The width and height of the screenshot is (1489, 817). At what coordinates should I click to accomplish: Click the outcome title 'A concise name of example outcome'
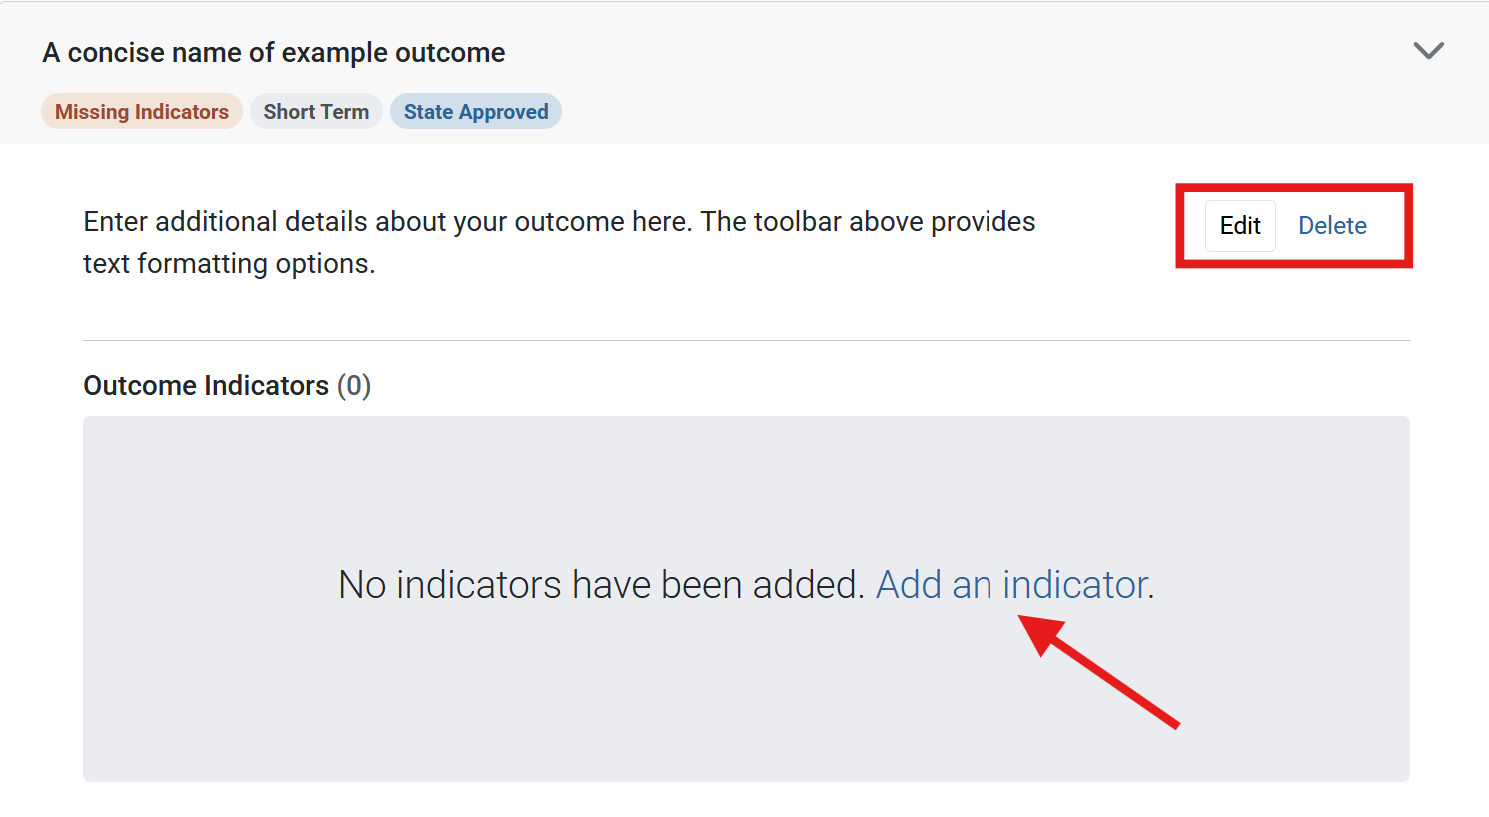tap(274, 53)
